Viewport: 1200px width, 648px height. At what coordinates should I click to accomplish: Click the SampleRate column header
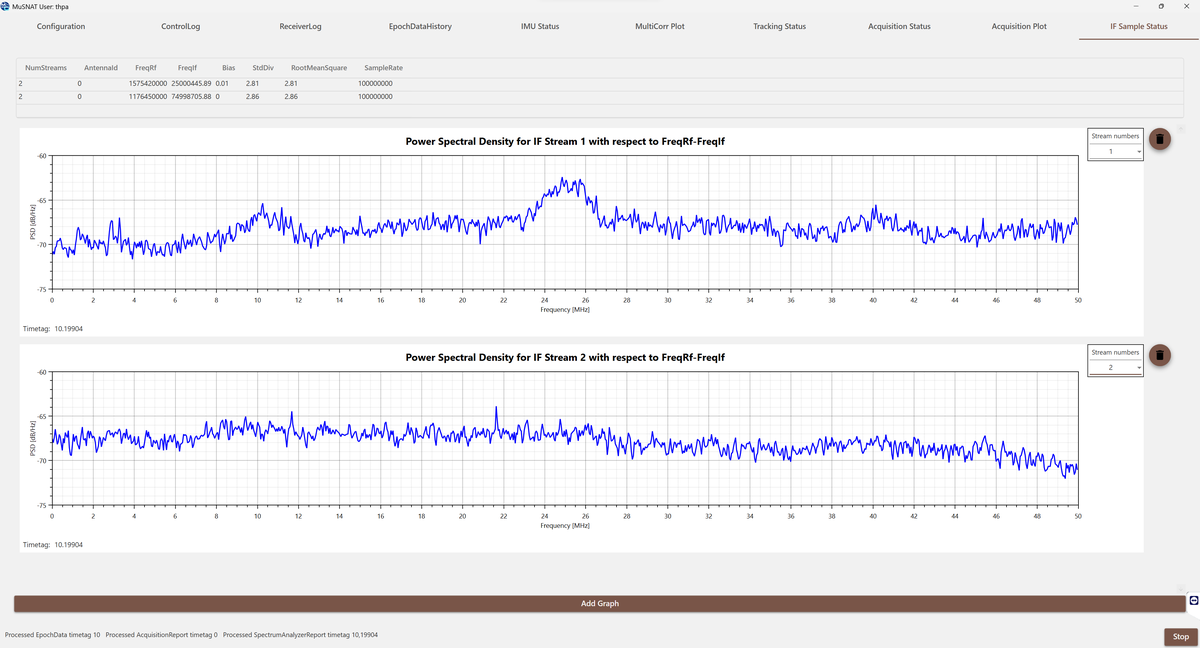click(384, 68)
